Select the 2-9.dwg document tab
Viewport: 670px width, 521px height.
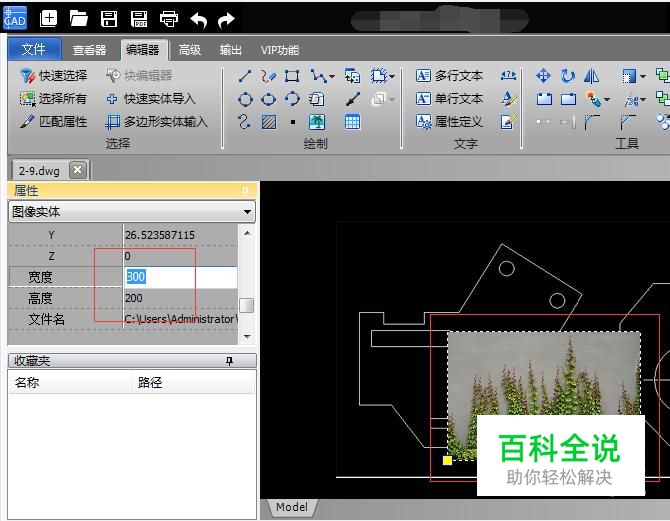pos(39,171)
